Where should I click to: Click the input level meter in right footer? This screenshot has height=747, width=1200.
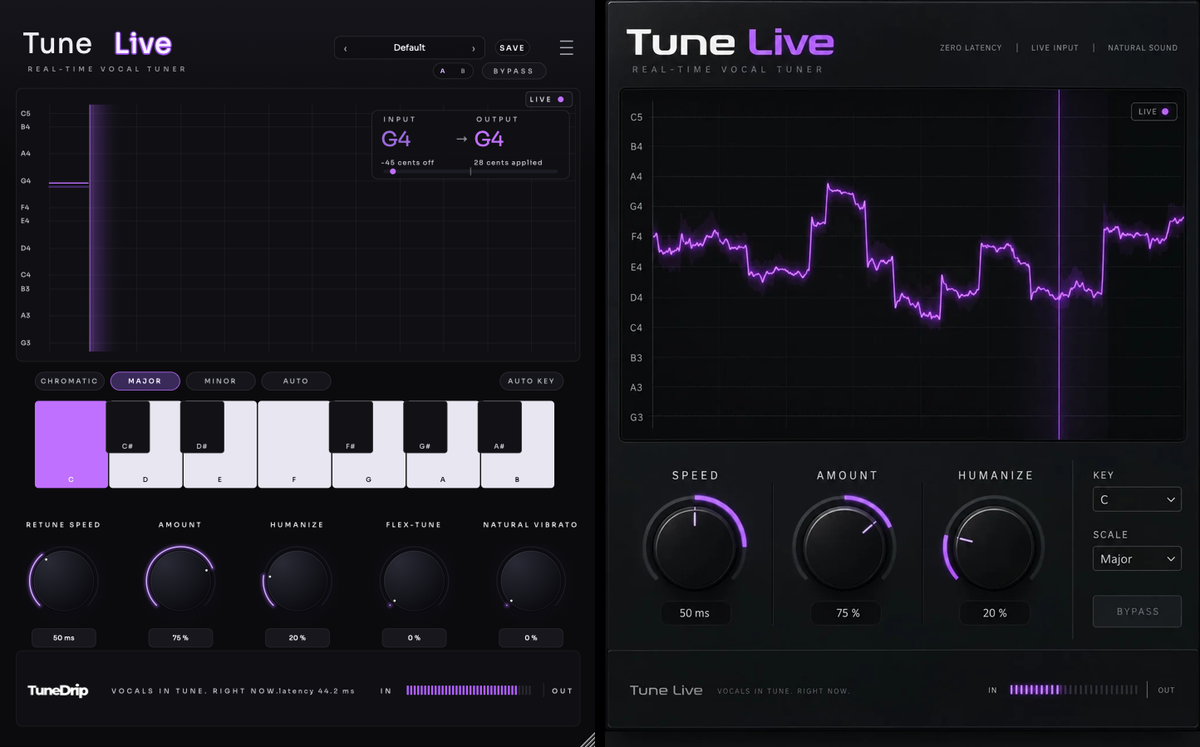tap(1073, 690)
